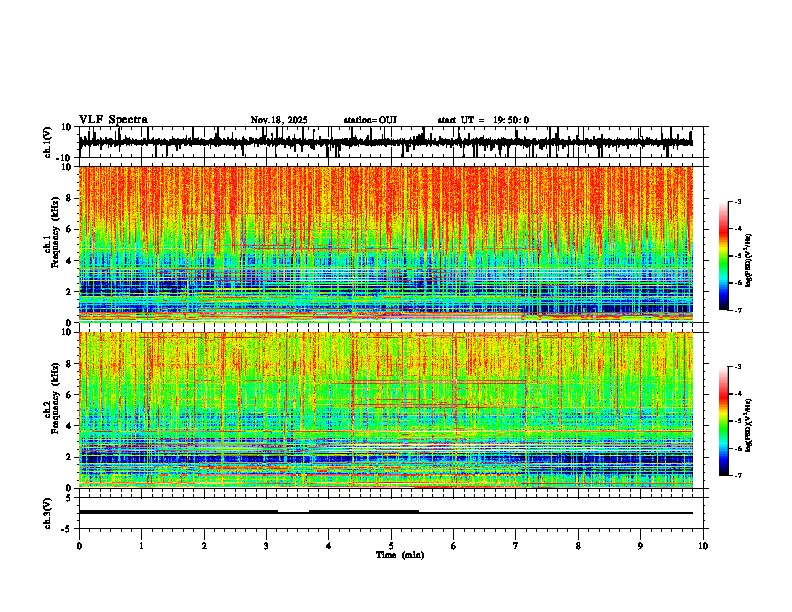
Task: Click time axis tick label "7"
Action: [x=516, y=546]
